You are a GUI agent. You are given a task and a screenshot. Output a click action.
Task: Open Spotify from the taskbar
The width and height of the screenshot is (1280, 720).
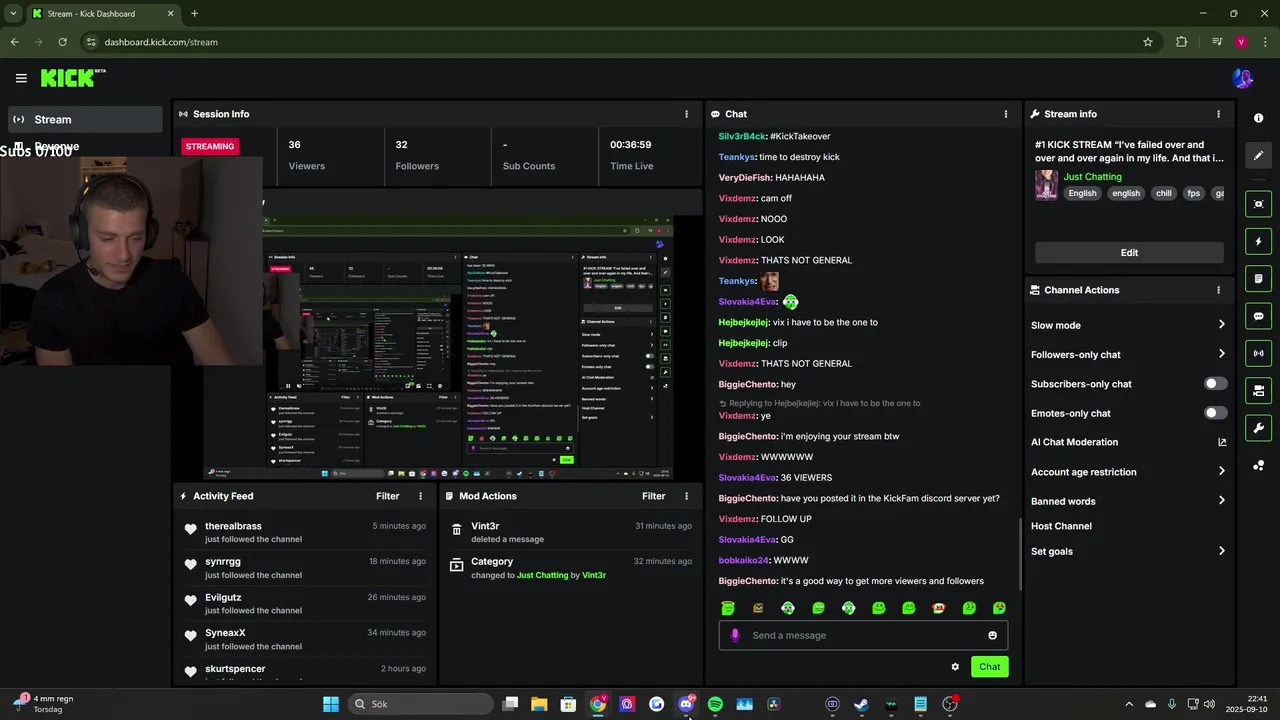[715, 704]
